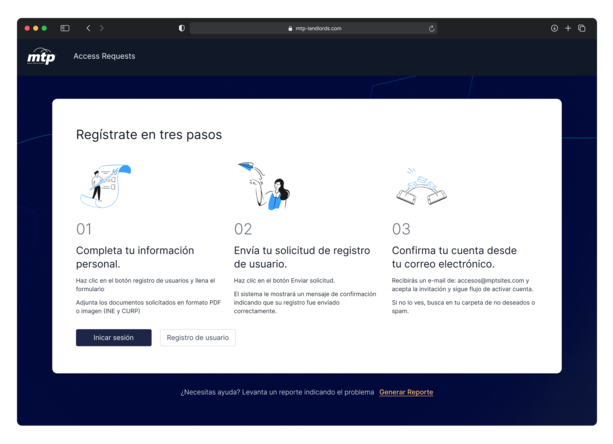Image resolution: width=613 pixels, height=444 pixels.
Task: Open the privacy report shield icon
Action: (181, 28)
